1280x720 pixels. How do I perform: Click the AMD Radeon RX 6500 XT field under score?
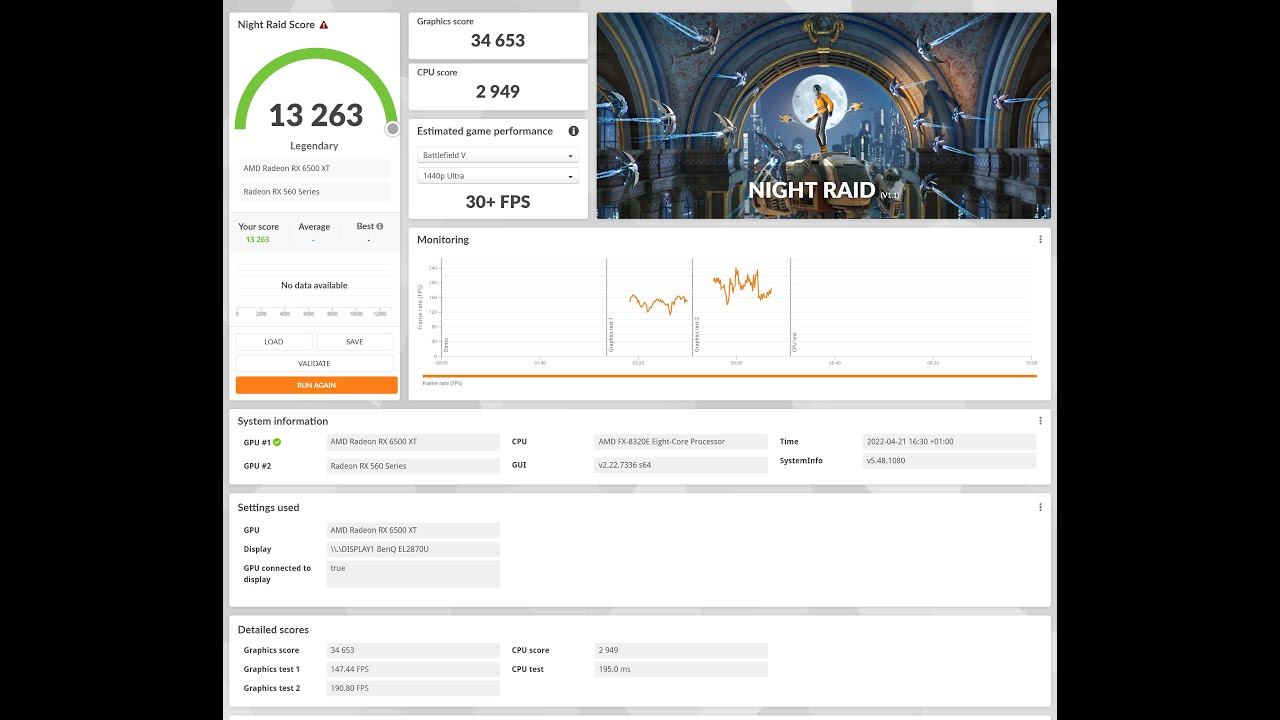point(314,168)
